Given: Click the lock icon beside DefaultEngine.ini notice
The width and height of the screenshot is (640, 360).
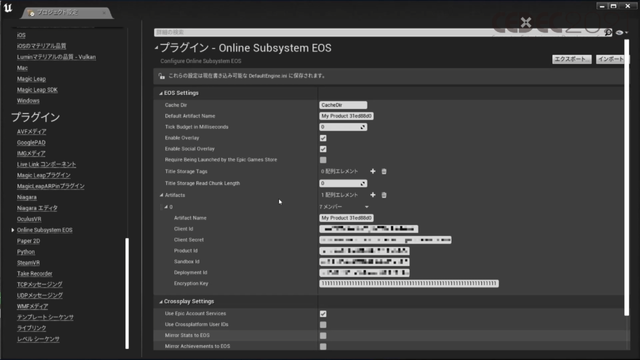Looking at the screenshot, I should click(x=162, y=76).
